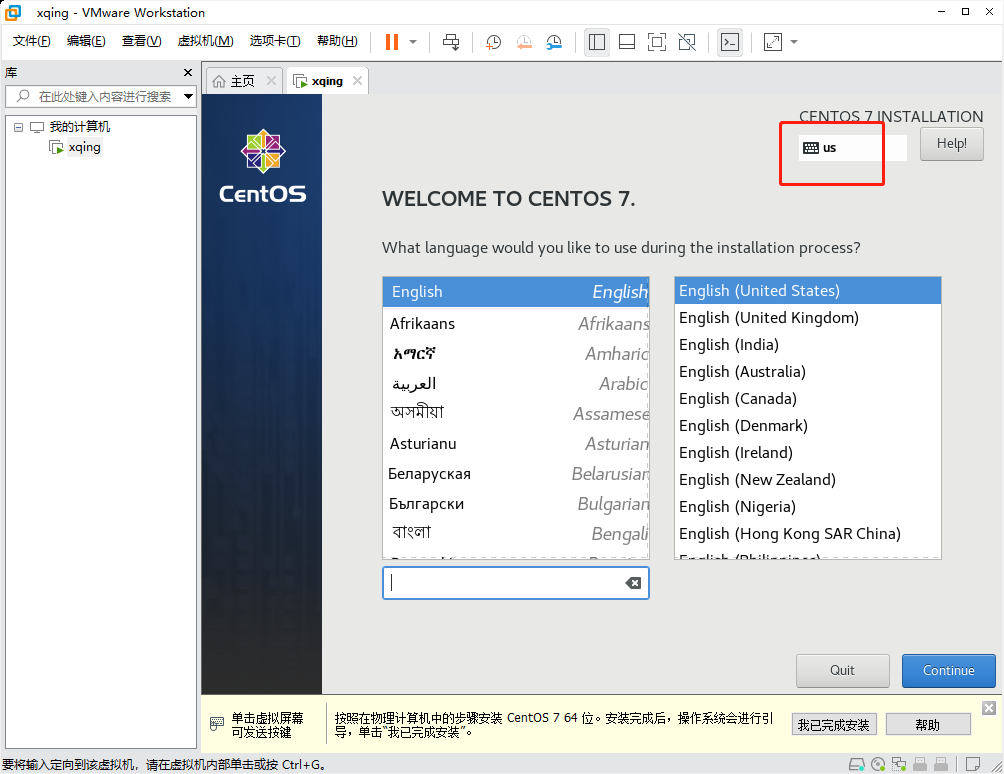This screenshot has width=1004, height=774.
Task: Close the 主页 tab
Action: pyautogui.click(x=271, y=81)
